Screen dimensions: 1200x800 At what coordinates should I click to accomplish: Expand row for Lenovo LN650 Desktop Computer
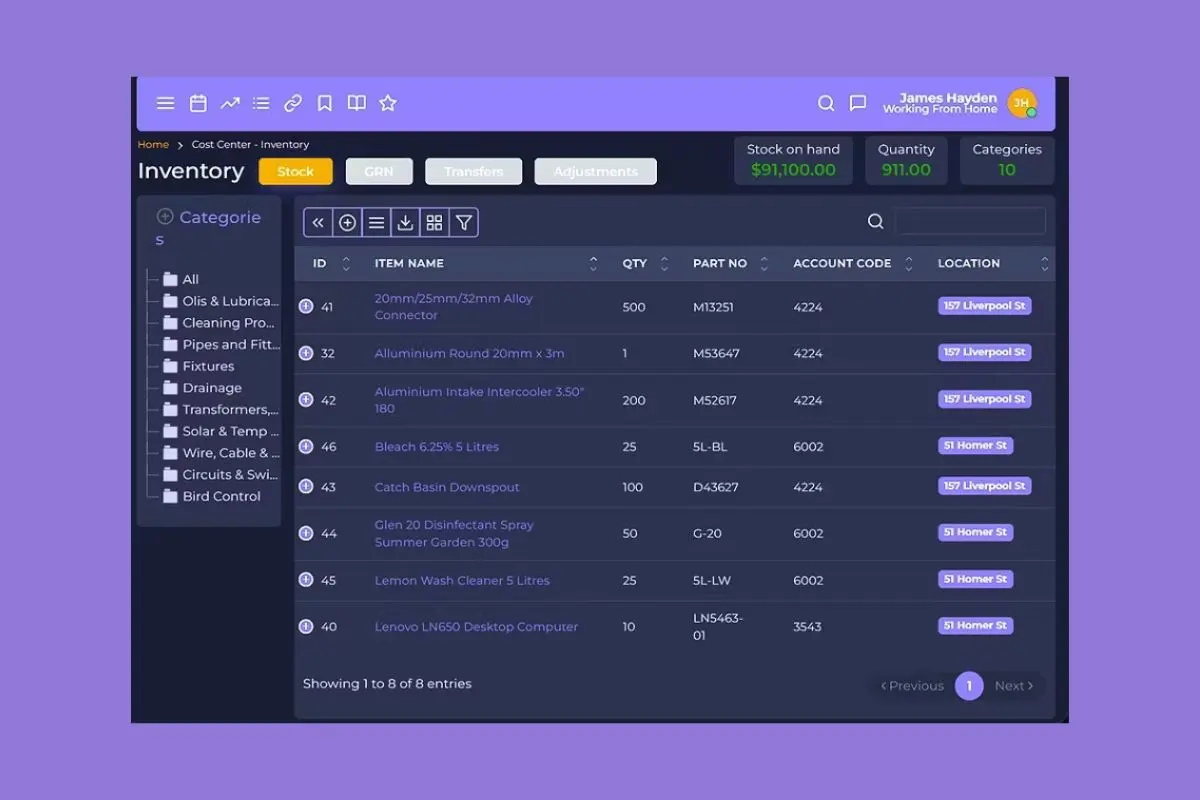pos(306,627)
